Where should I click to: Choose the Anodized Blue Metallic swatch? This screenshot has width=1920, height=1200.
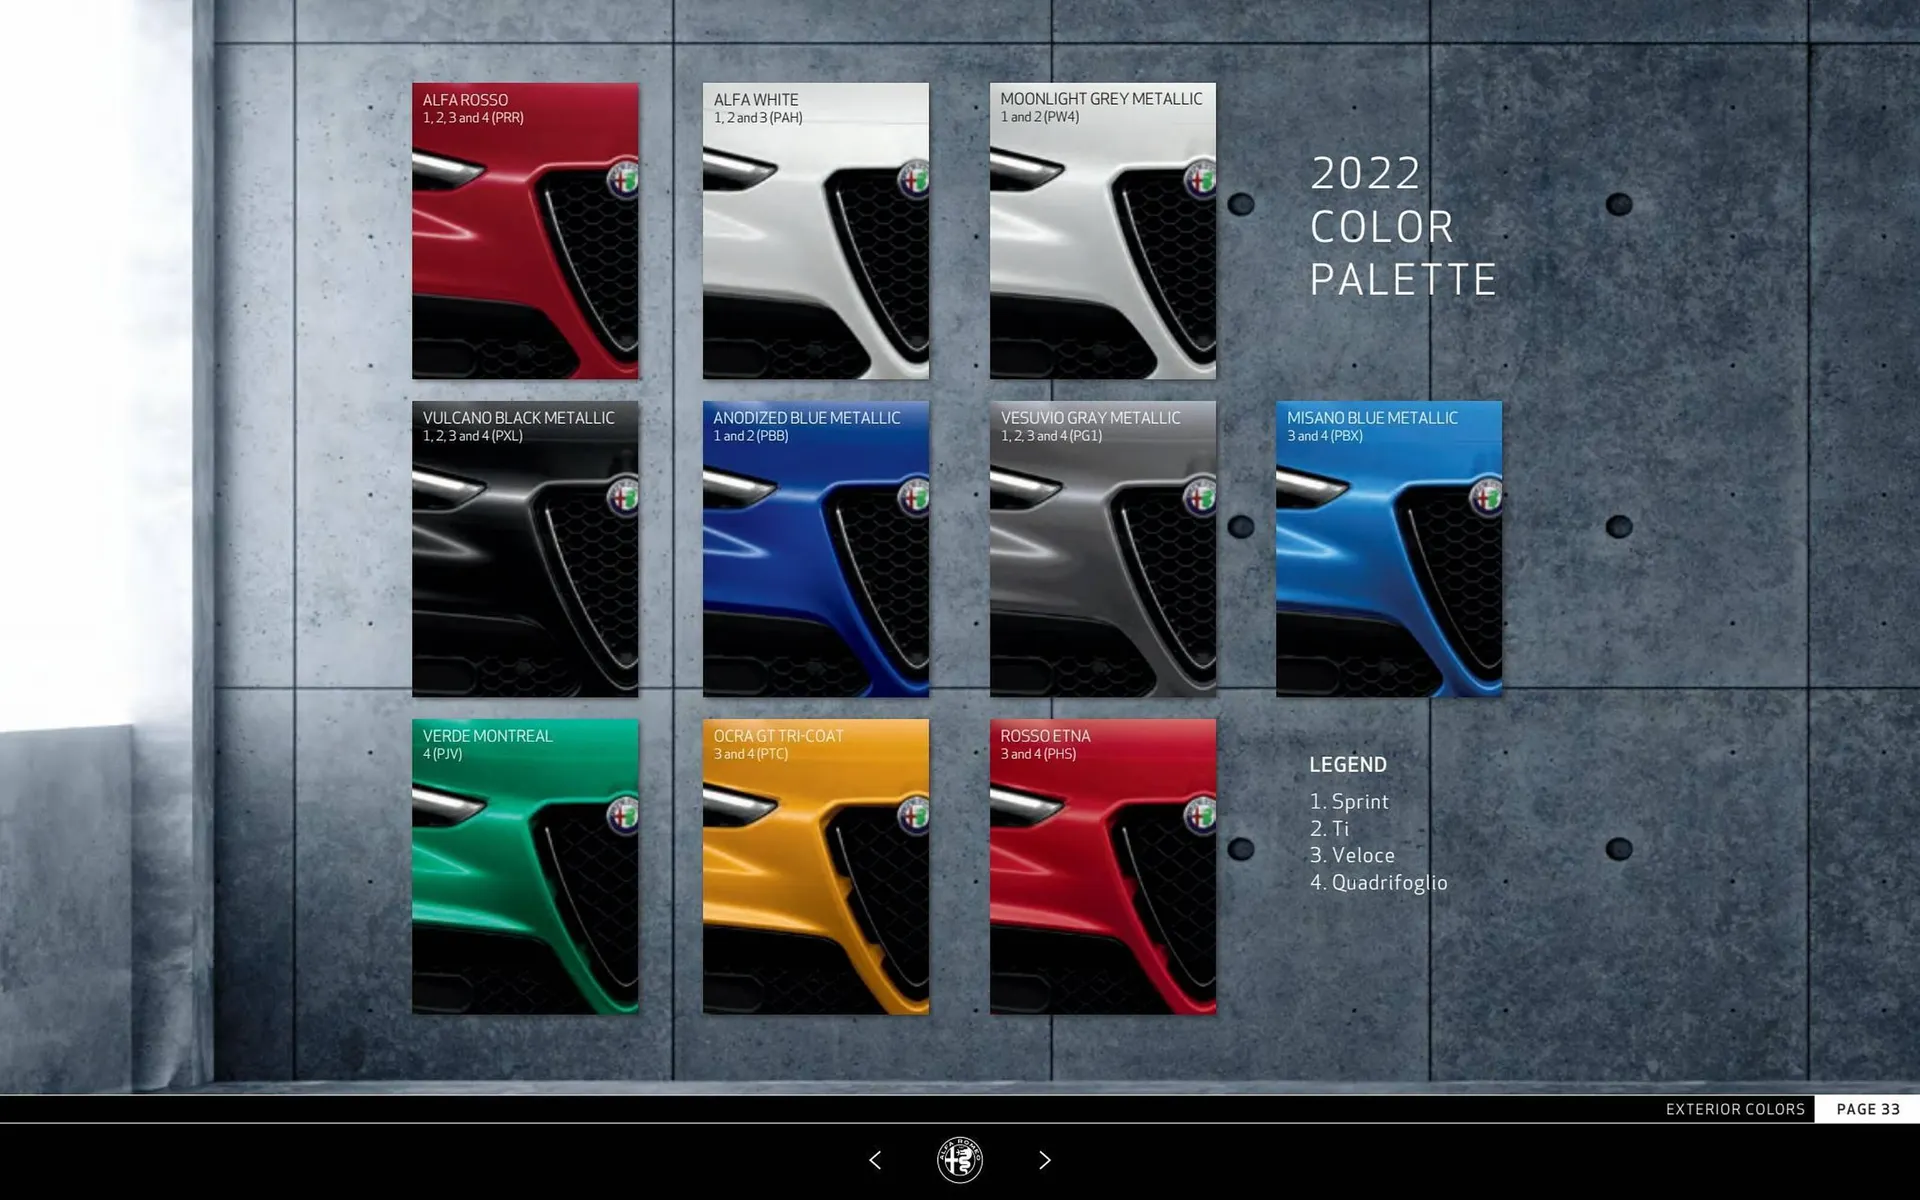click(x=816, y=549)
